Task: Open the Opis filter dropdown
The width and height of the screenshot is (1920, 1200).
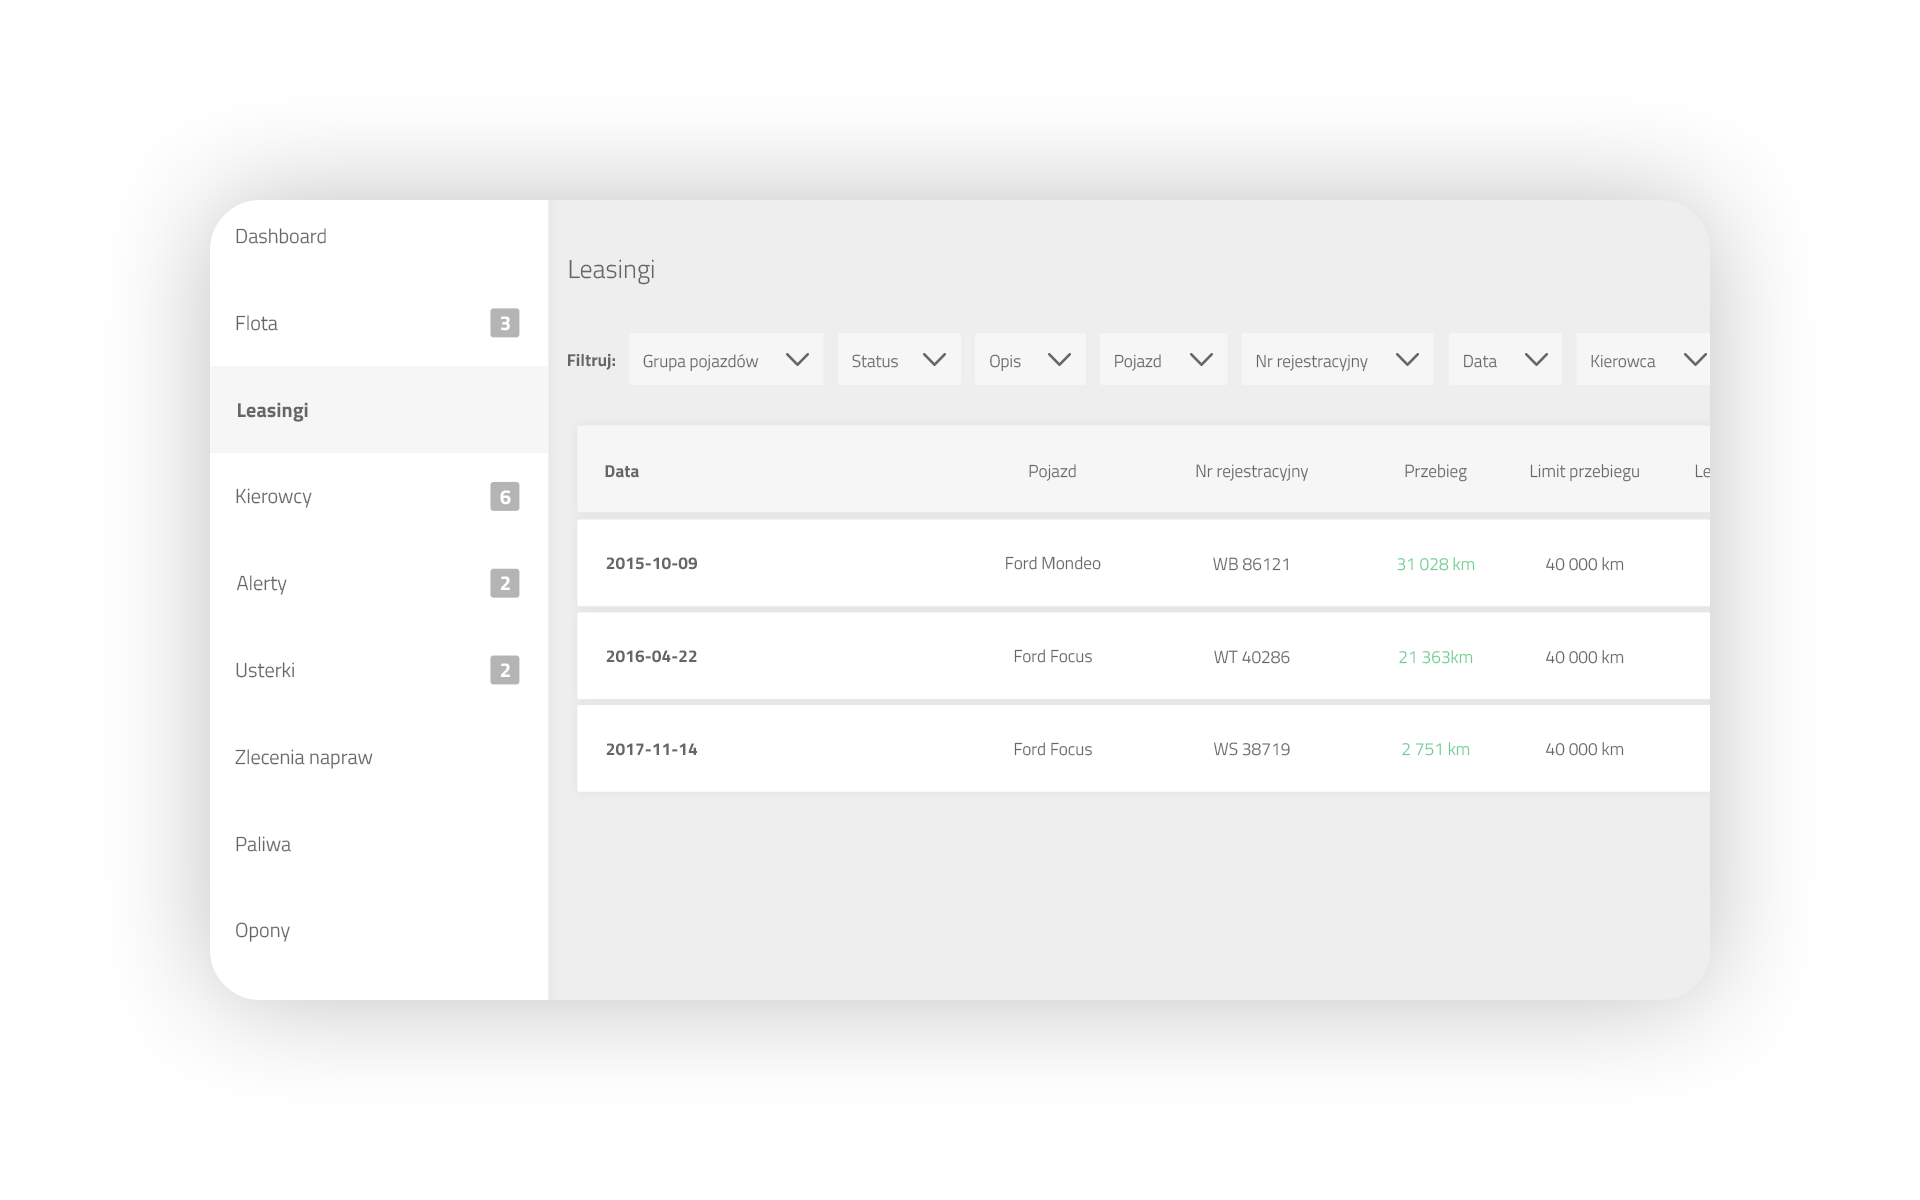Action: (1029, 360)
